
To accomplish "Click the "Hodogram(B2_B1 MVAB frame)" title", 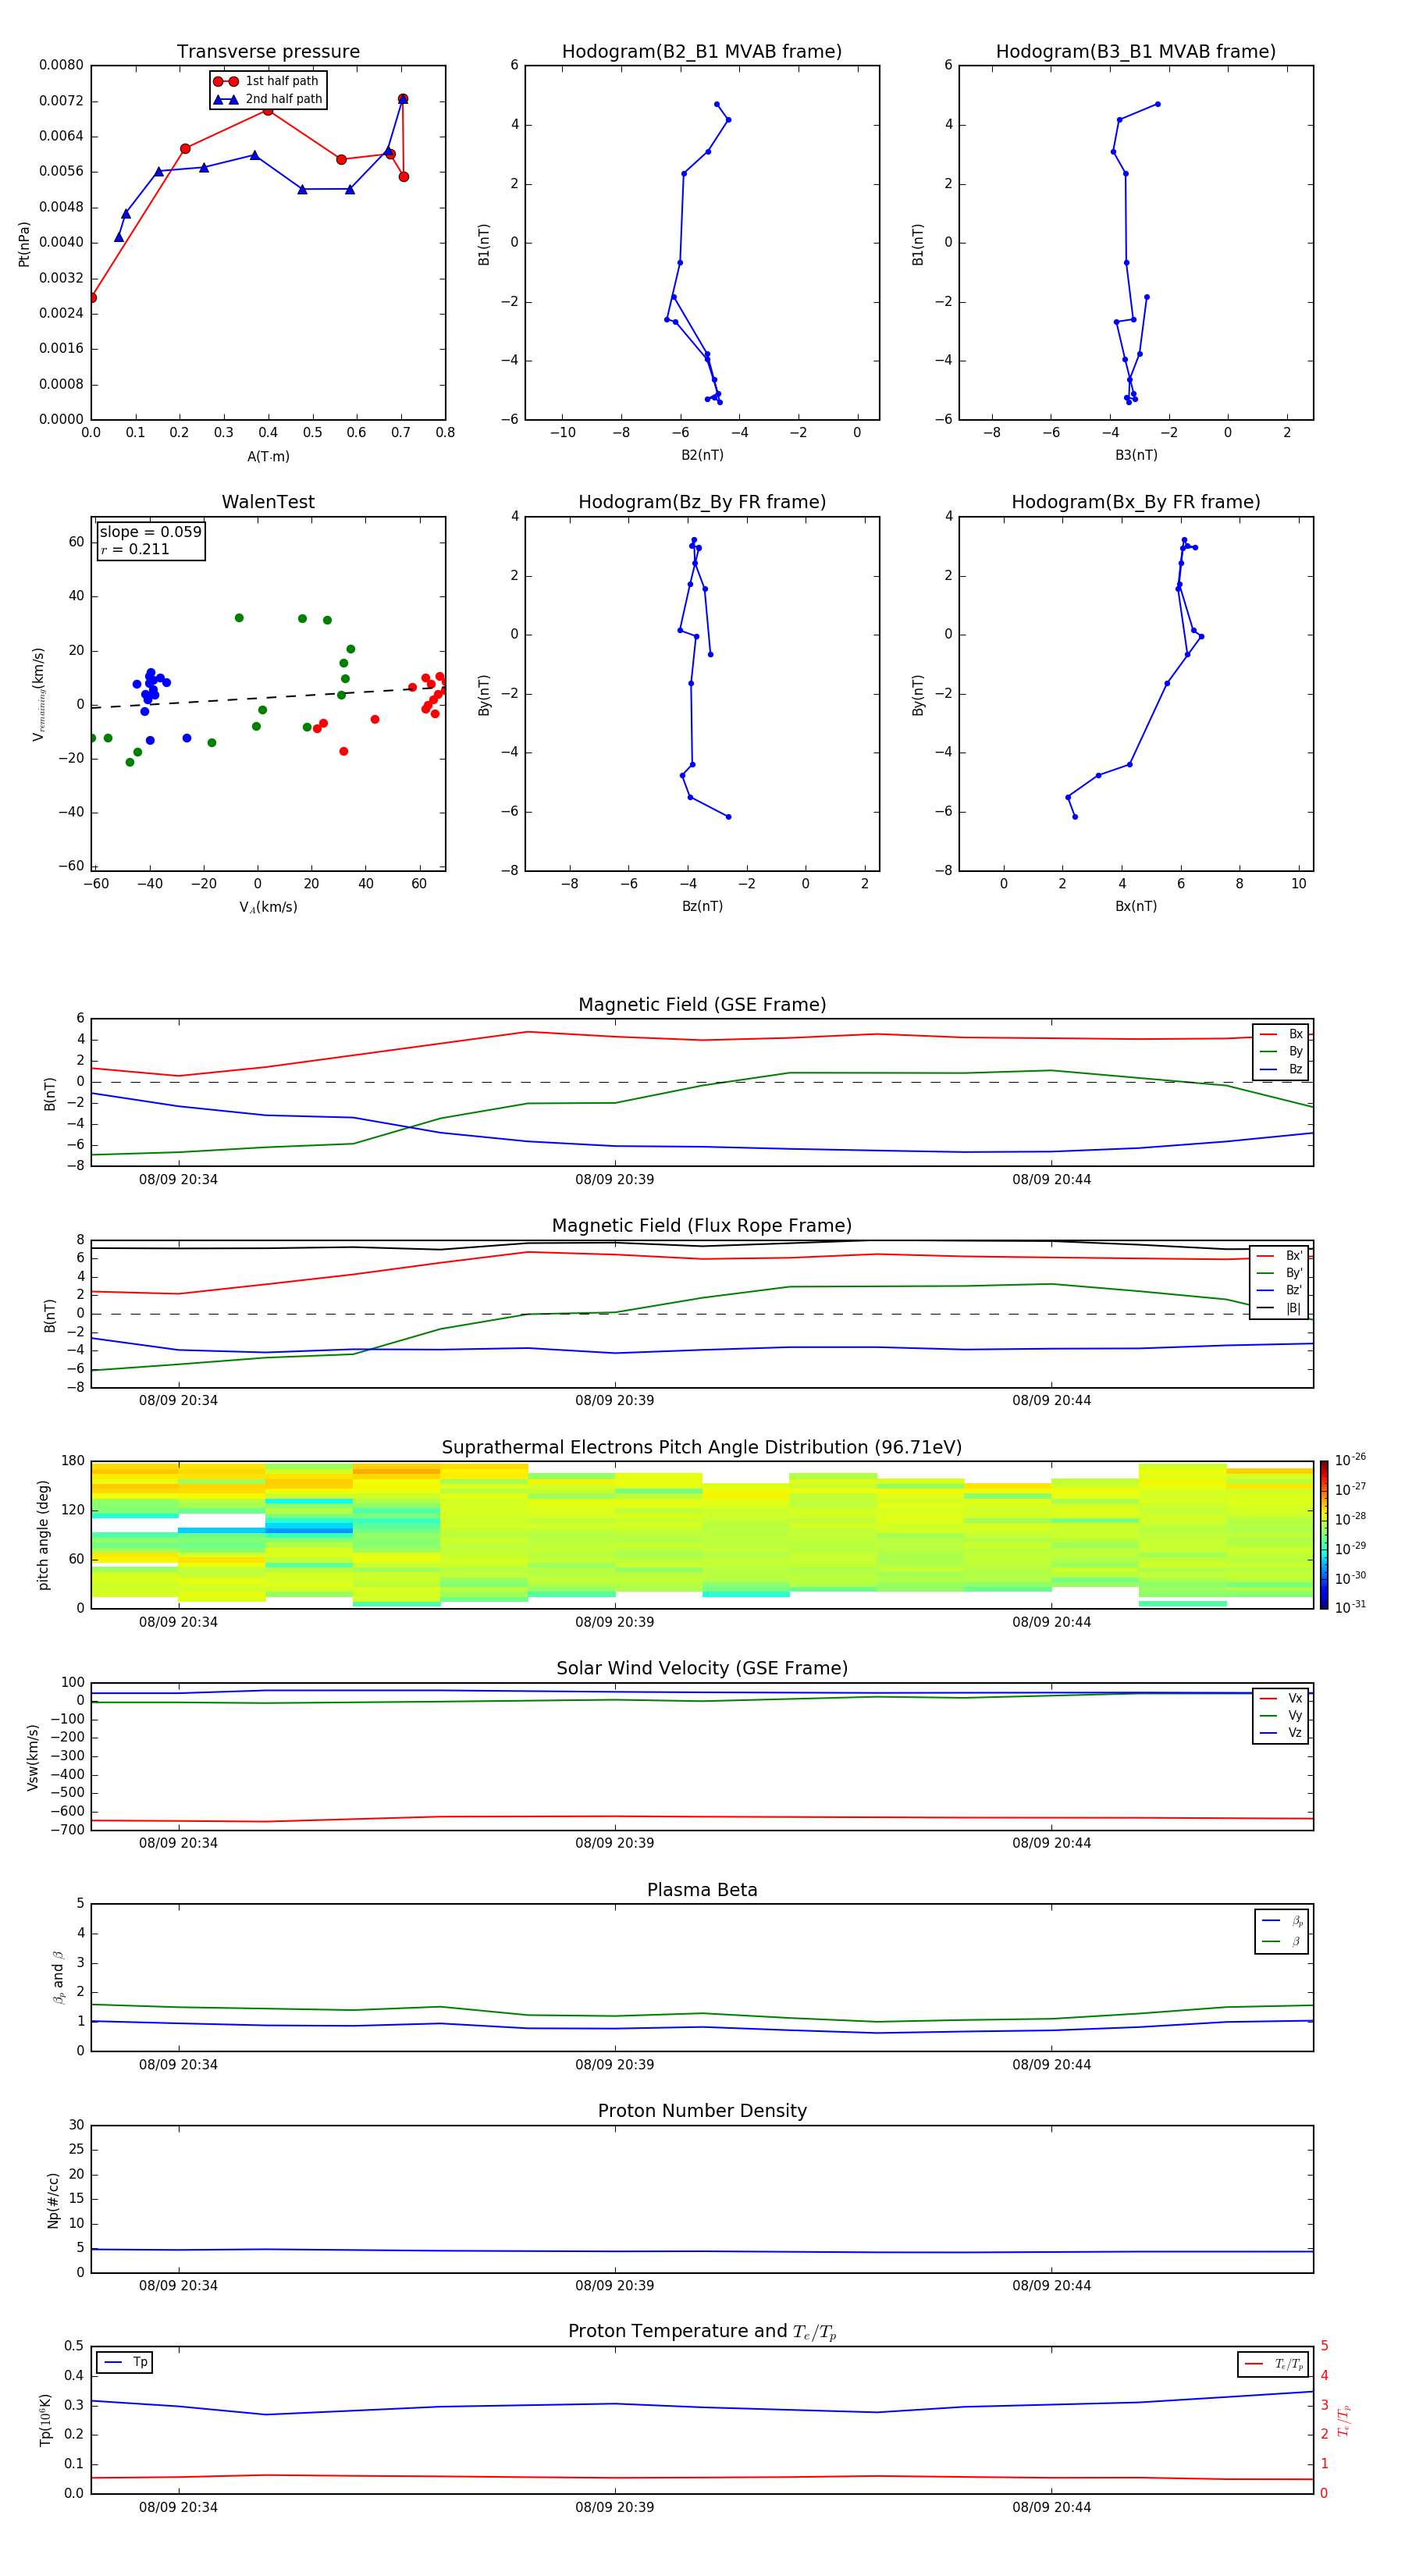I will click(702, 51).
